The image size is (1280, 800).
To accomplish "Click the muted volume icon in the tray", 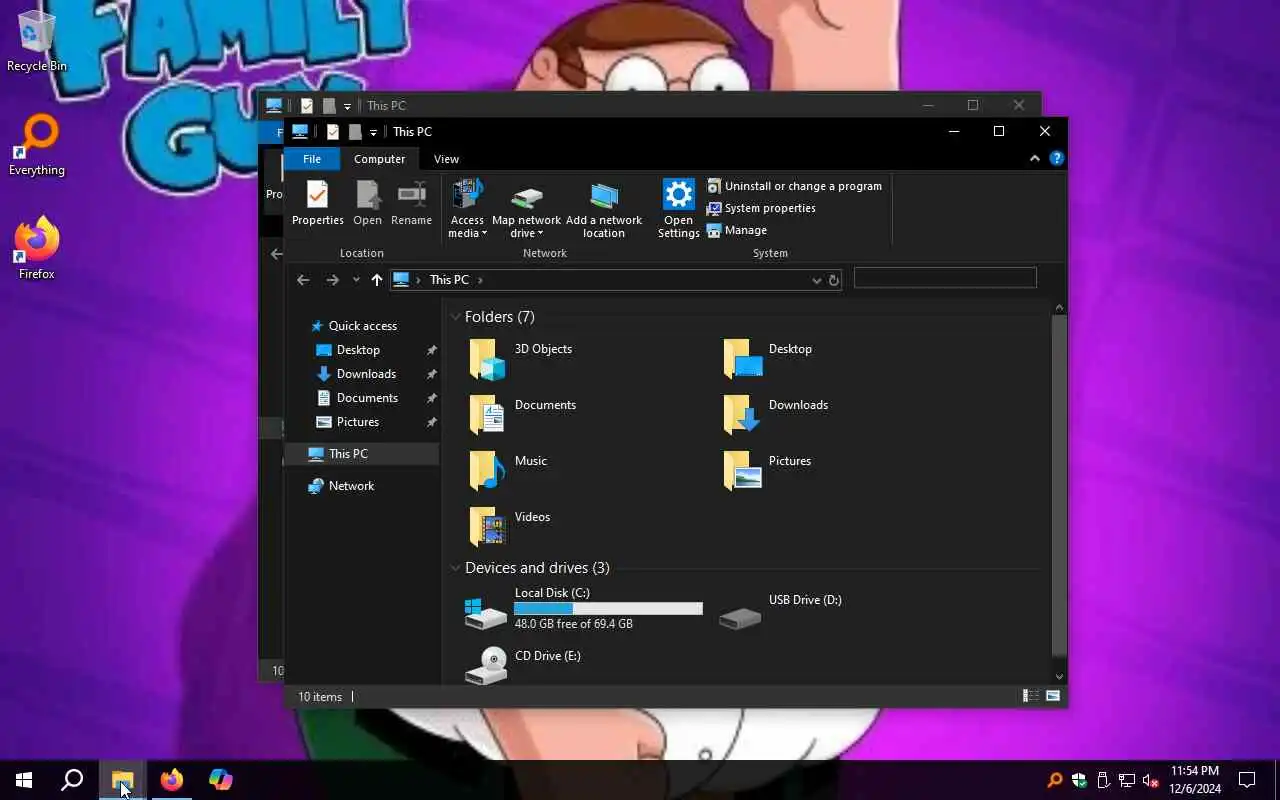I will tap(1151, 780).
